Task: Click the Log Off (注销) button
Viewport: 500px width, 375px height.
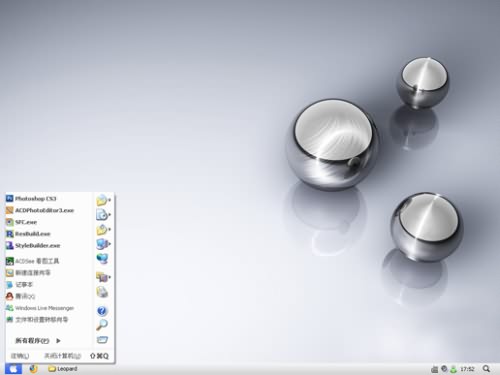Action: [x=20, y=356]
